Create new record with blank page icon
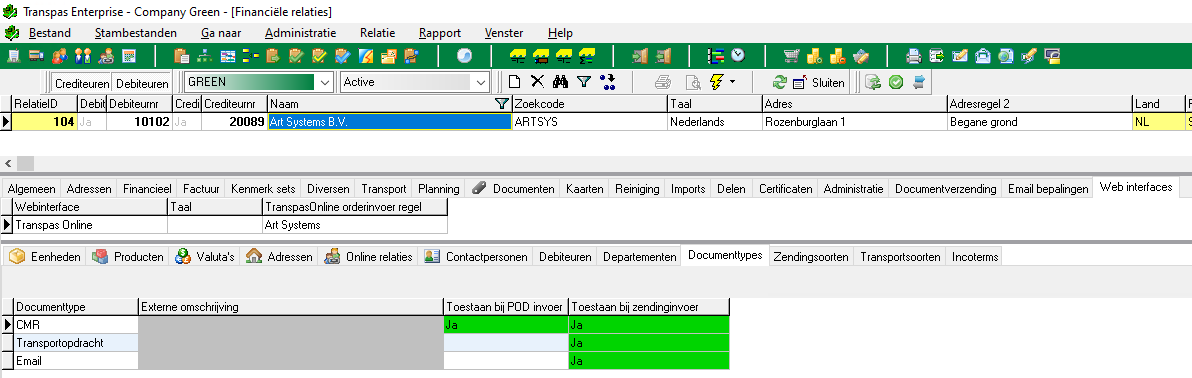 [x=515, y=82]
